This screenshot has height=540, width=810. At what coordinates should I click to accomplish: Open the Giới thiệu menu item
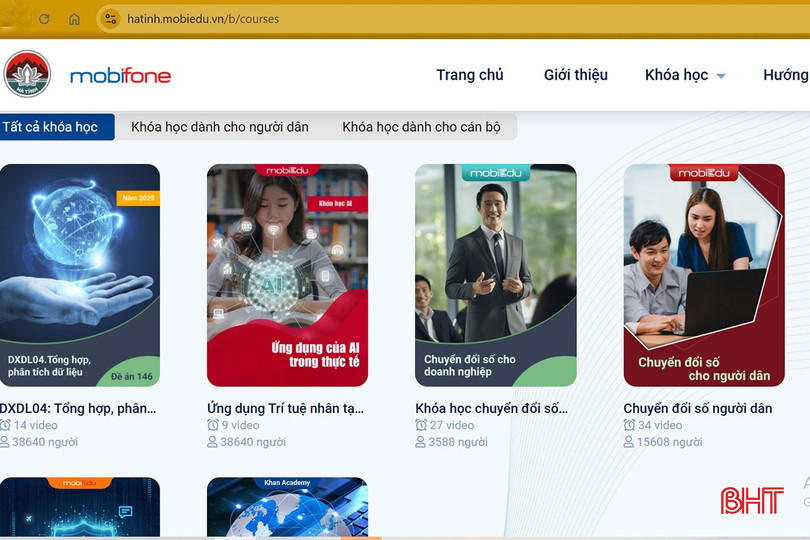pos(575,75)
